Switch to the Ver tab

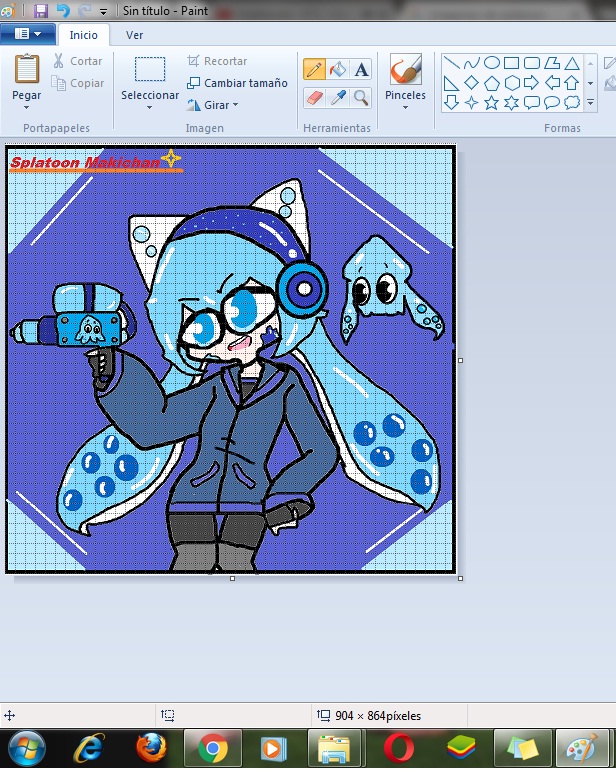tap(134, 35)
